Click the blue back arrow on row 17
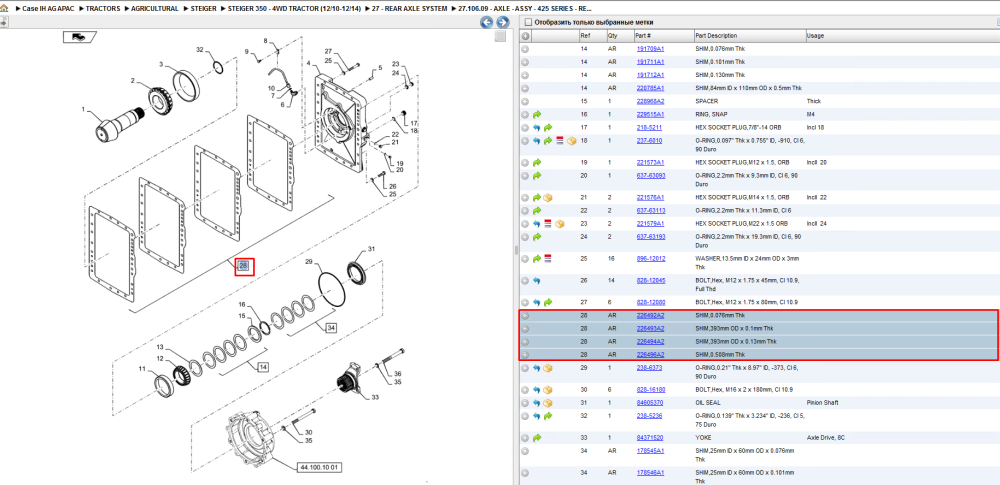Screen dimensions: 1000x485 (537, 128)
